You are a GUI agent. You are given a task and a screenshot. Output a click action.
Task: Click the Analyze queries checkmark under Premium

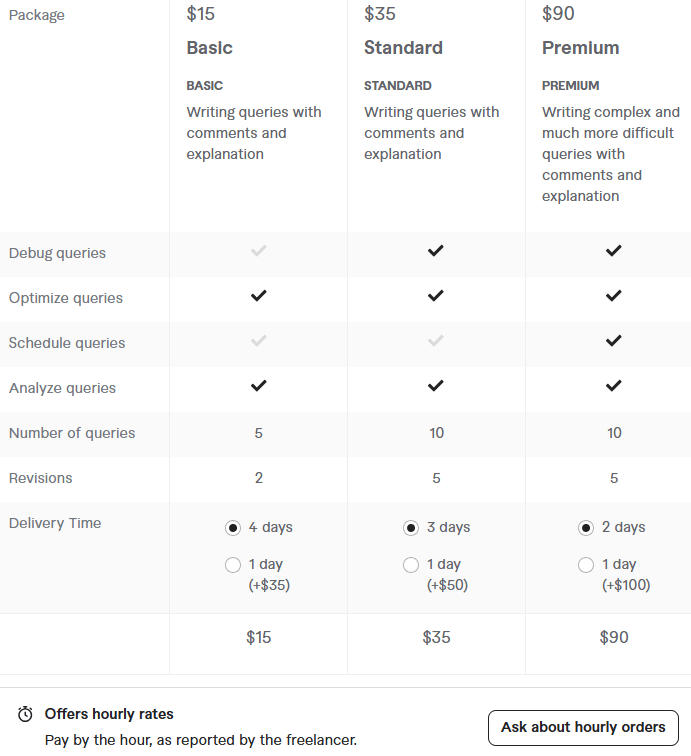click(613, 386)
